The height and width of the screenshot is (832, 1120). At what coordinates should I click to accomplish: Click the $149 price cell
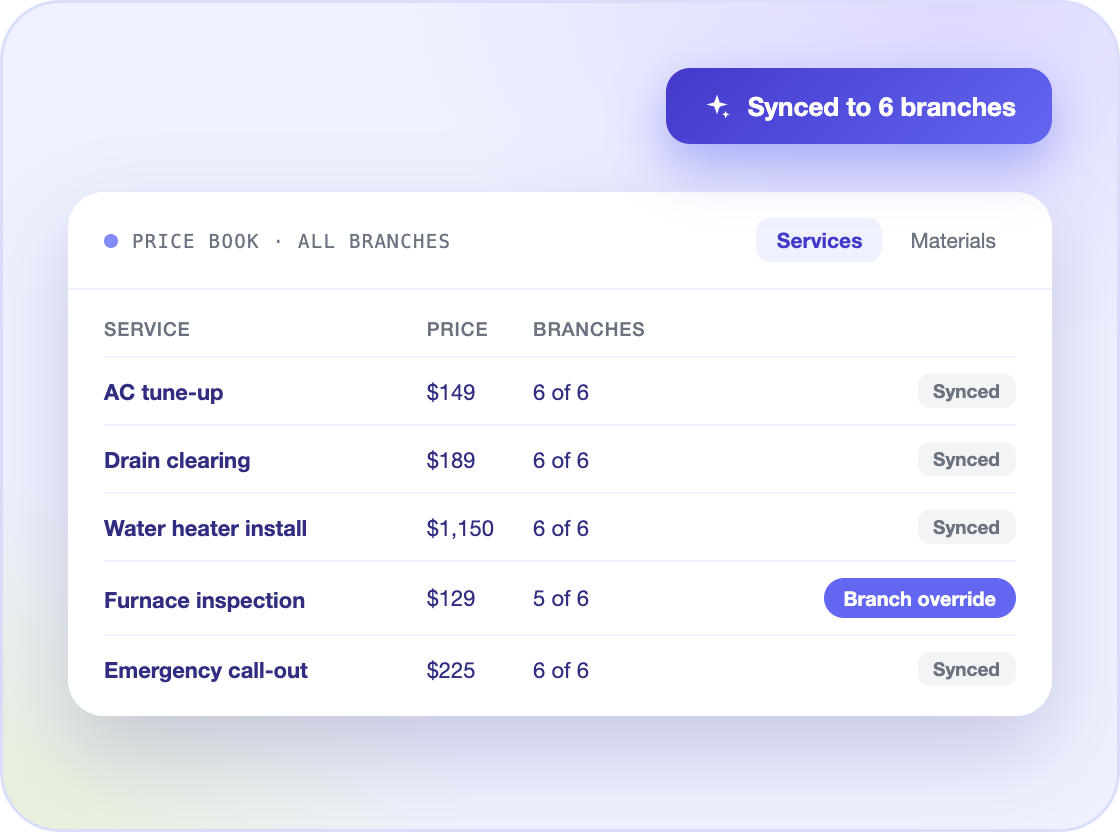click(451, 392)
